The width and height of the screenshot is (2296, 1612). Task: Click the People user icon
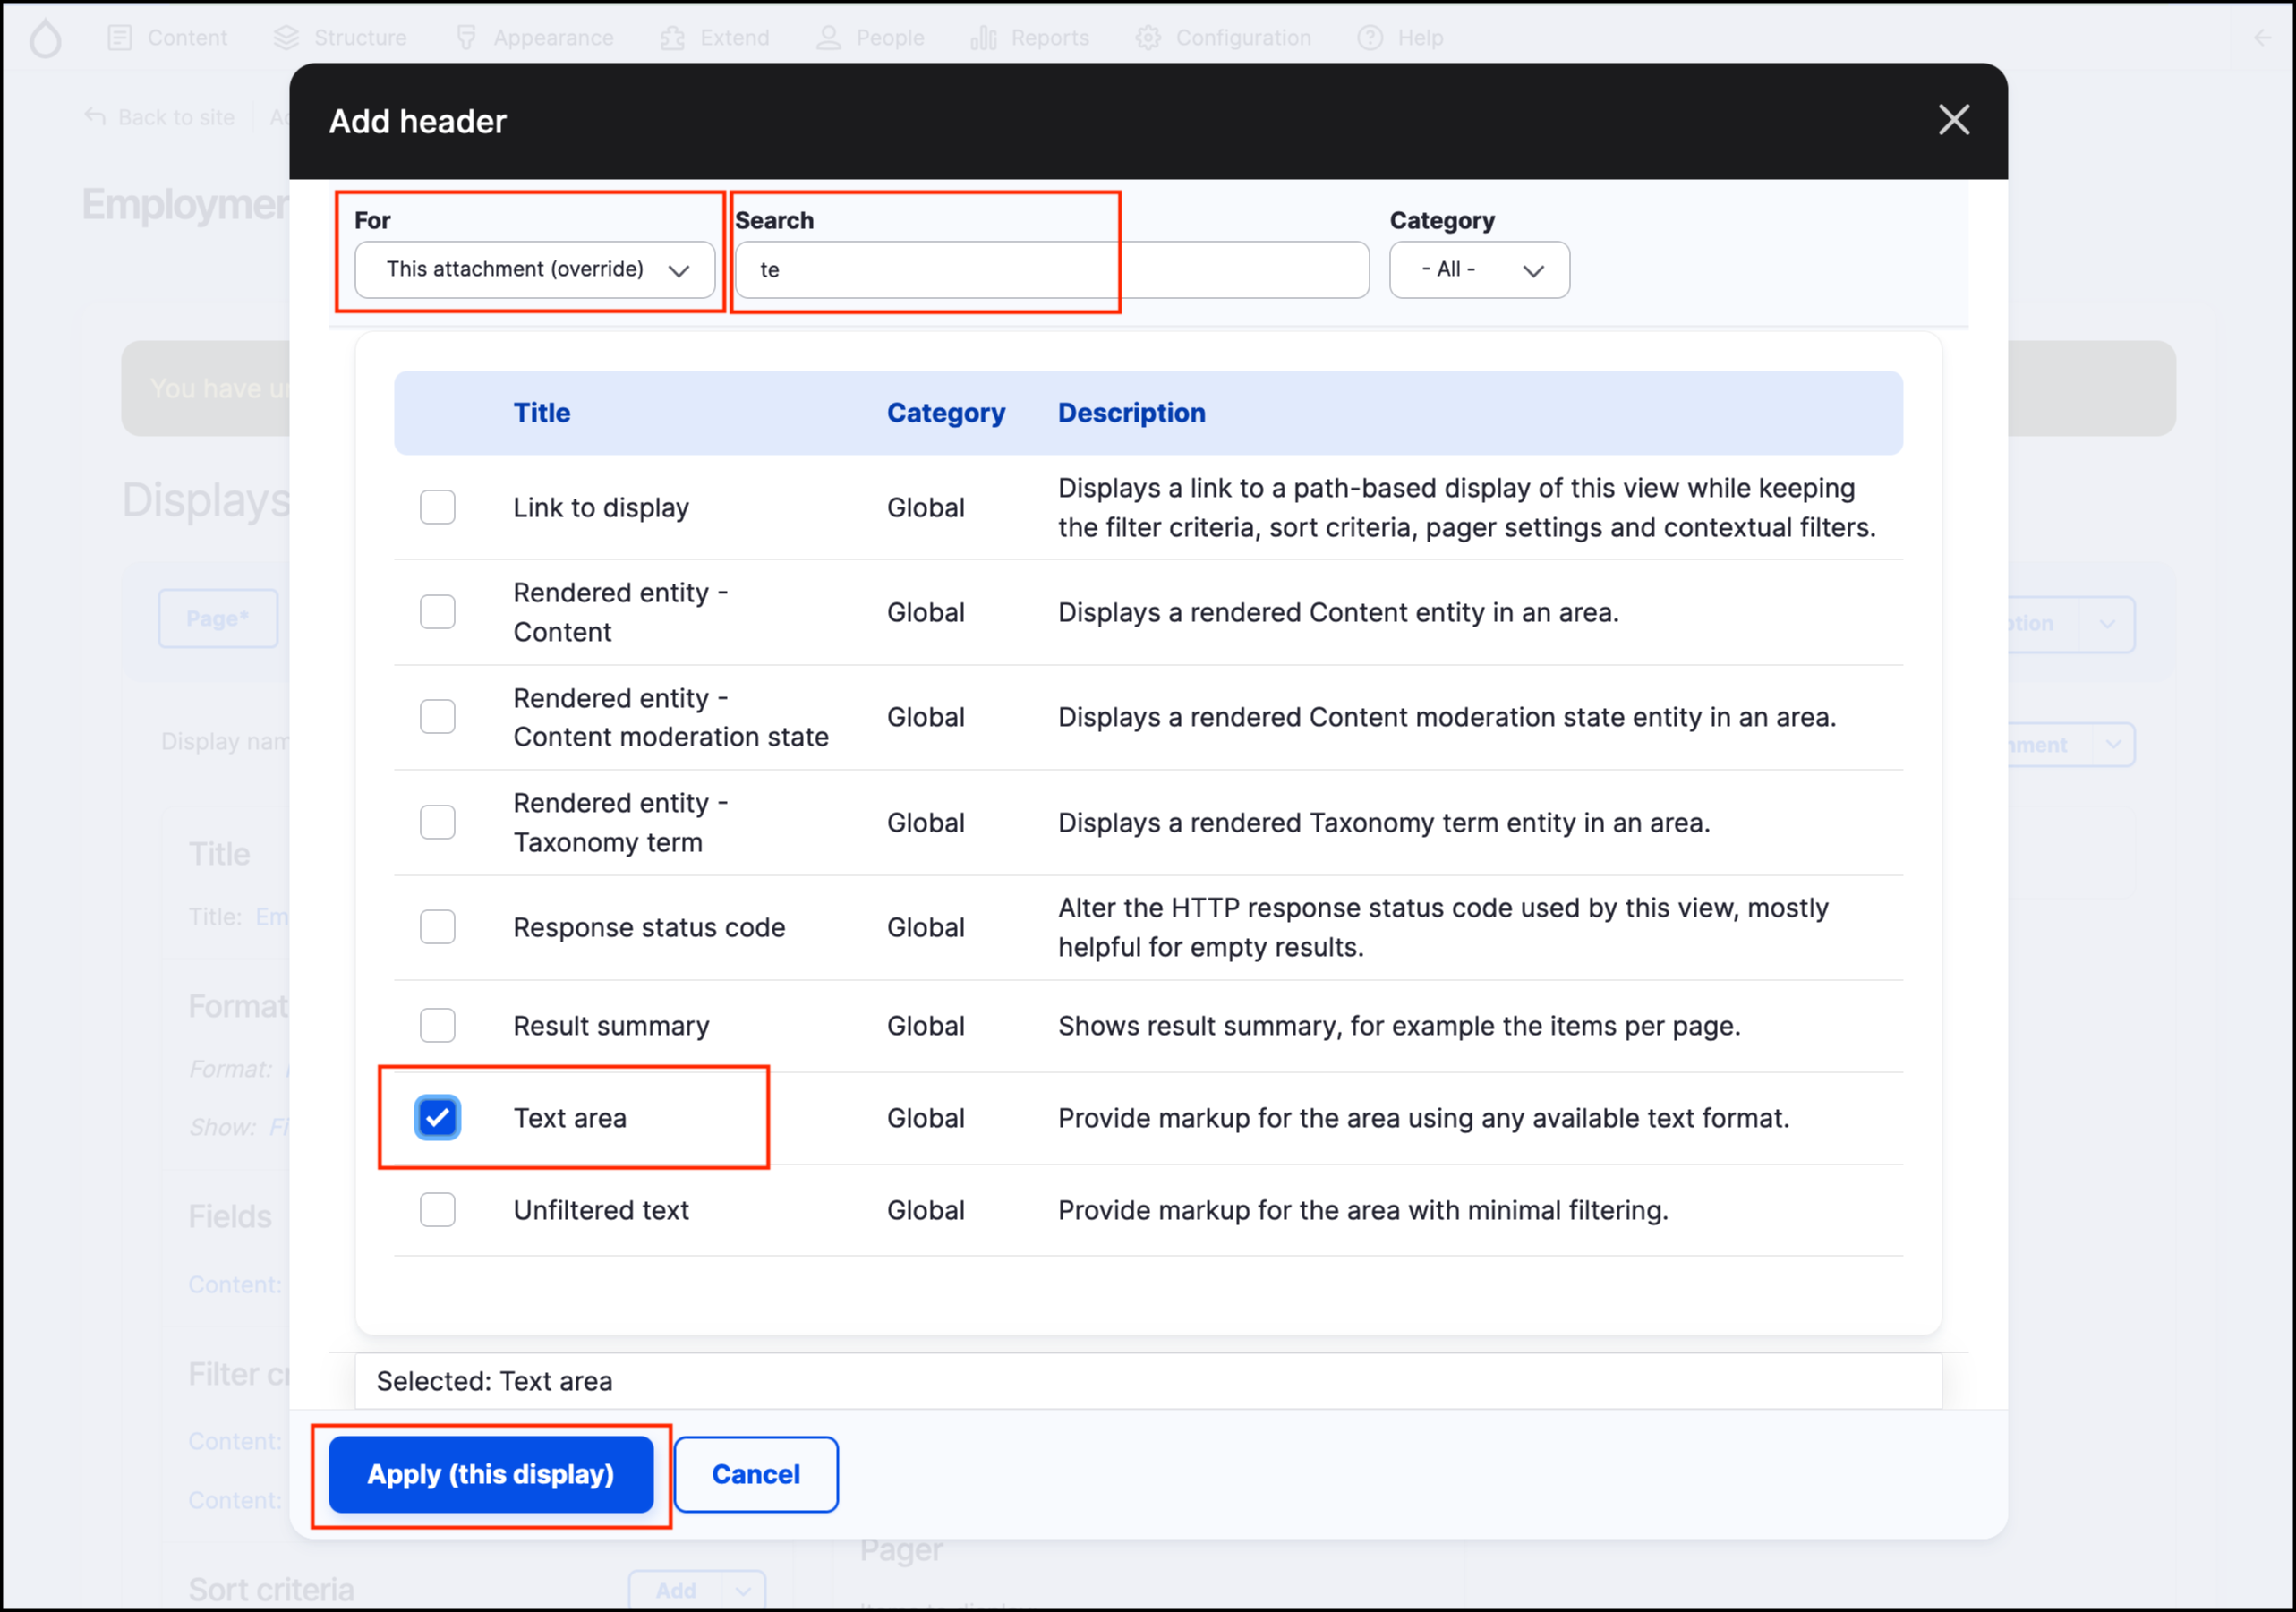tap(829, 38)
